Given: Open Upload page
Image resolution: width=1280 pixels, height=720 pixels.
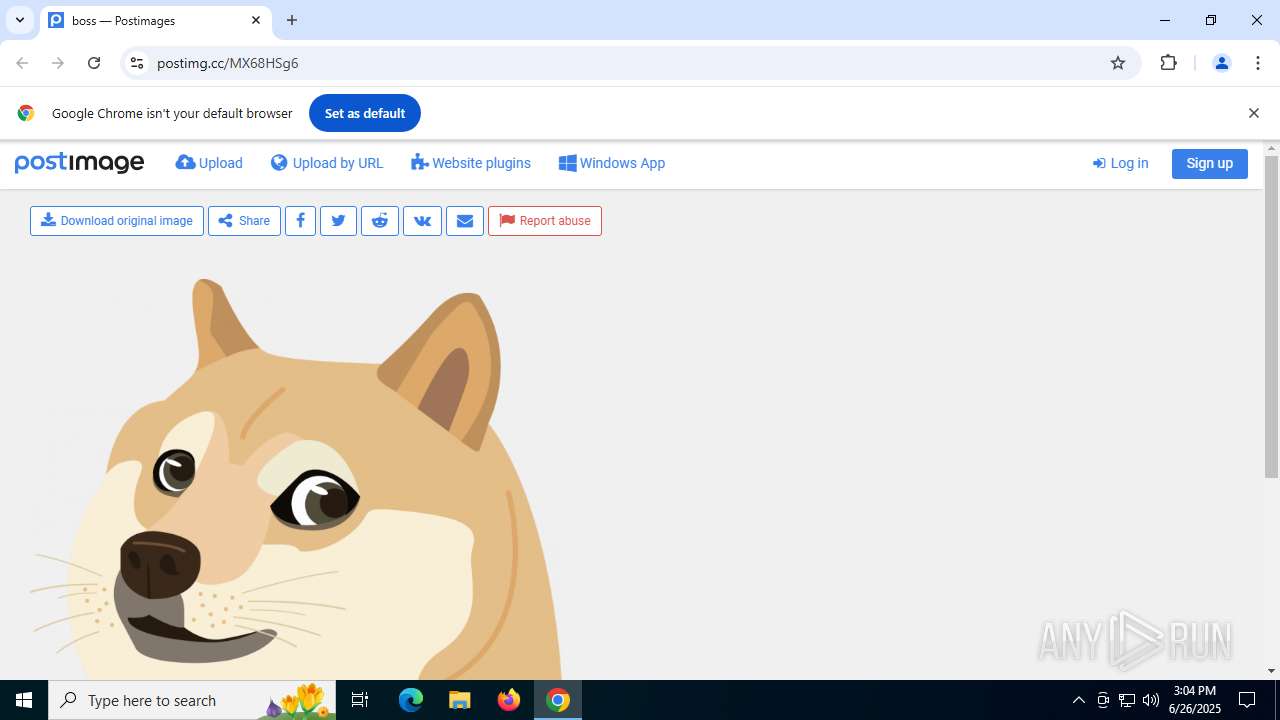Looking at the screenshot, I should [209, 163].
